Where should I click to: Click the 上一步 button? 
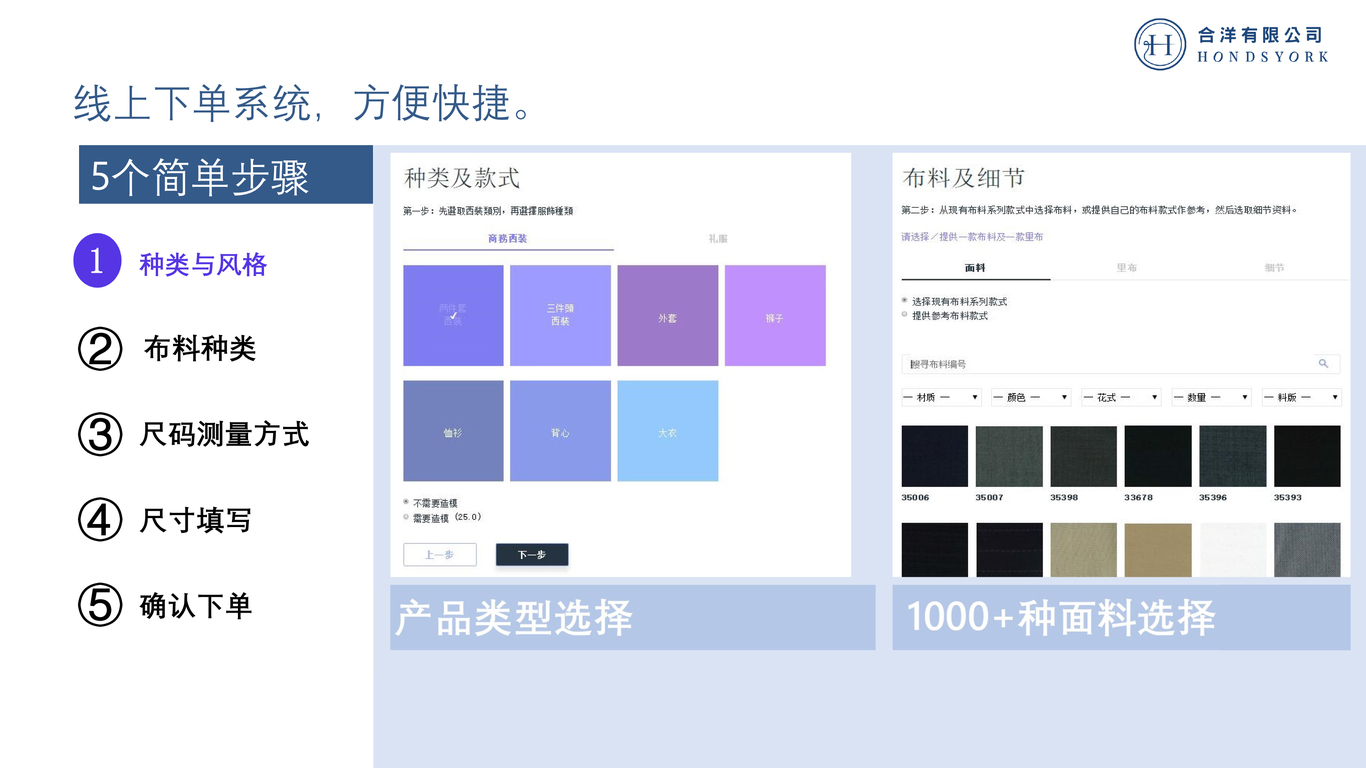tap(440, 555)
